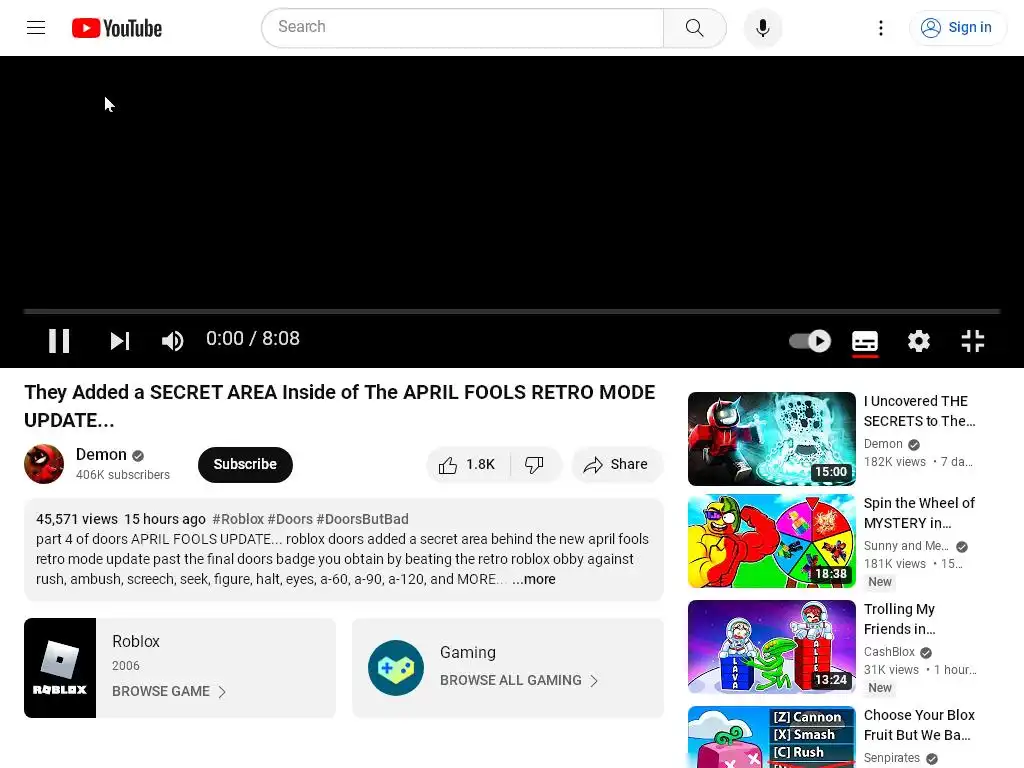Start voice search with microphone

pyautogui.click(x=762, y=28)
